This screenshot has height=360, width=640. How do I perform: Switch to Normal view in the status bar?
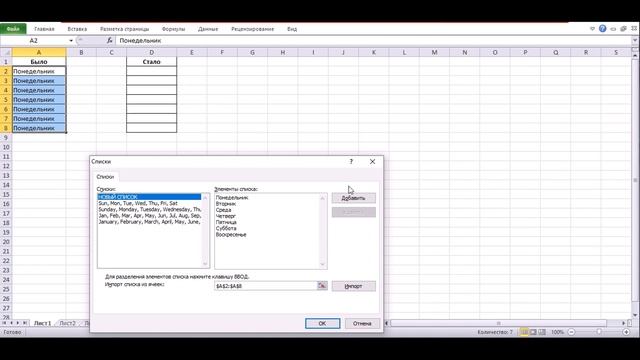pos(524,332)
